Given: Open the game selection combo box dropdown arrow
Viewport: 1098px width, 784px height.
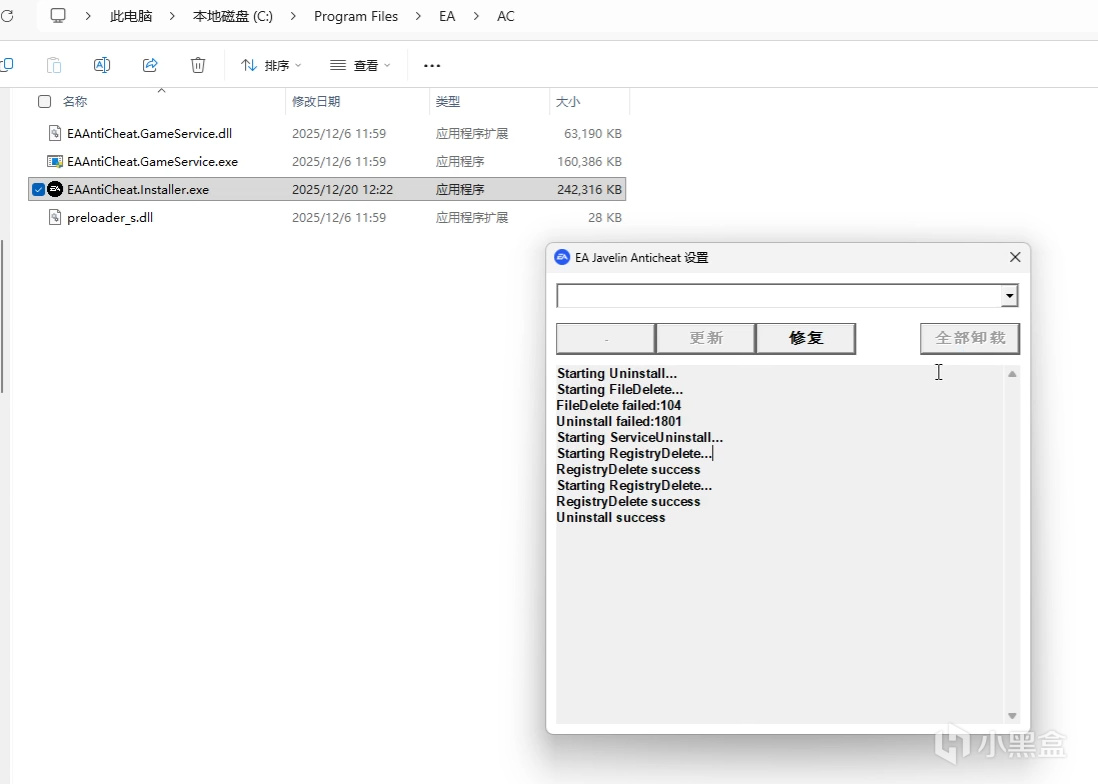Looking at the screenshot, I should point(1009,295).
